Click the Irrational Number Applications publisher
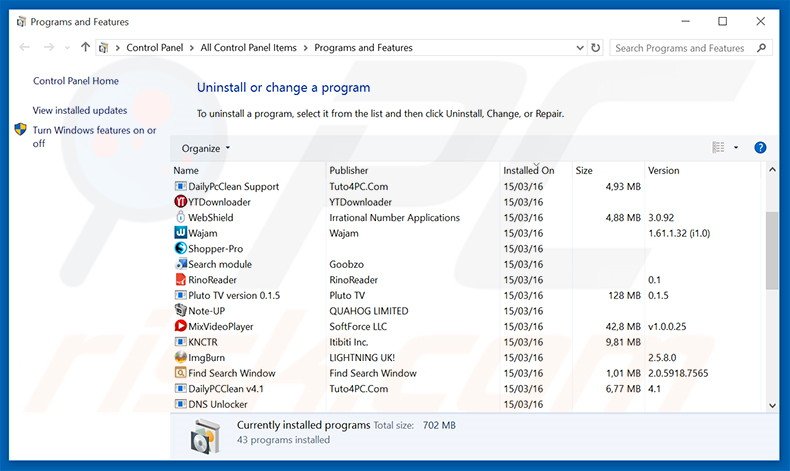 tap(394, 218)
